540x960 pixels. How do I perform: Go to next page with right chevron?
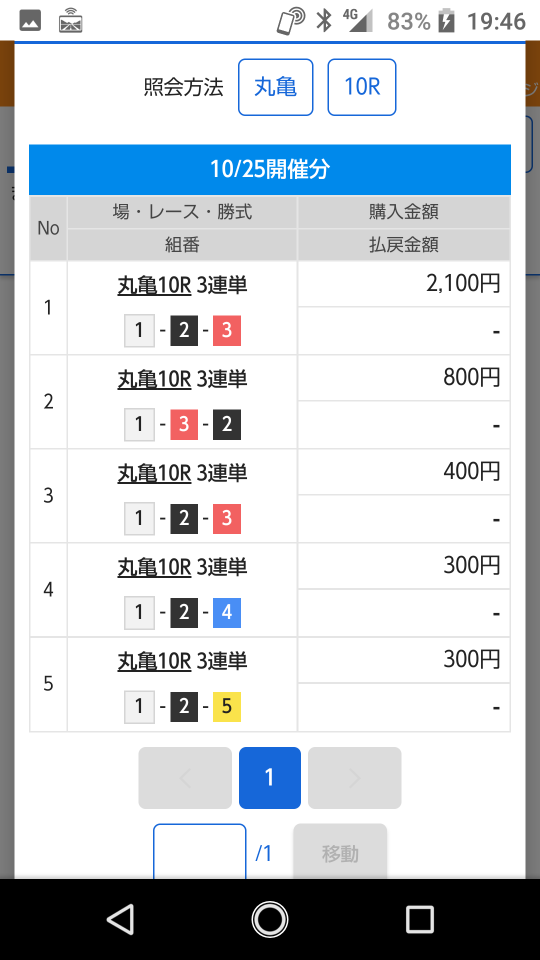point(354,778)
